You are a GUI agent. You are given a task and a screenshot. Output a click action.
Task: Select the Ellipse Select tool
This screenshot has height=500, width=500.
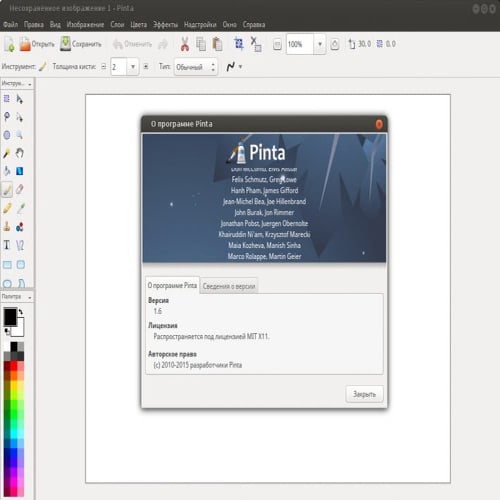[x=7, y=135]
